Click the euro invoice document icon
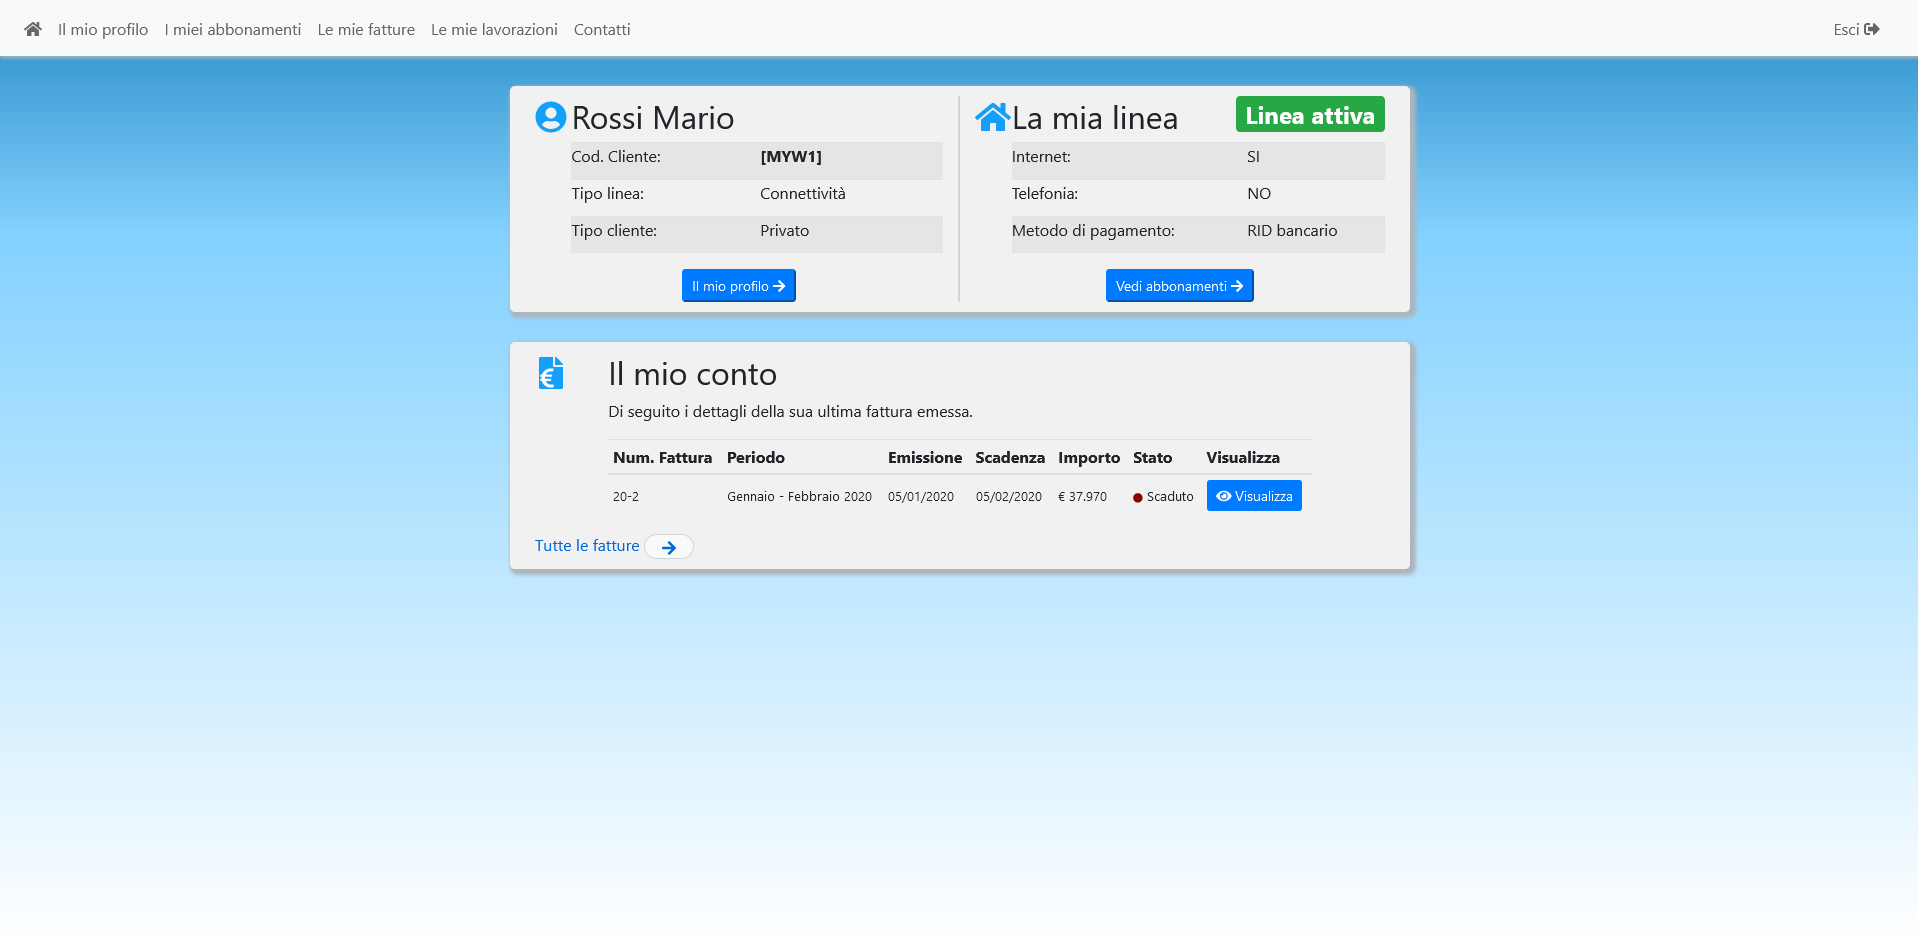1918x936 pixels. click(x=550, y=373)
